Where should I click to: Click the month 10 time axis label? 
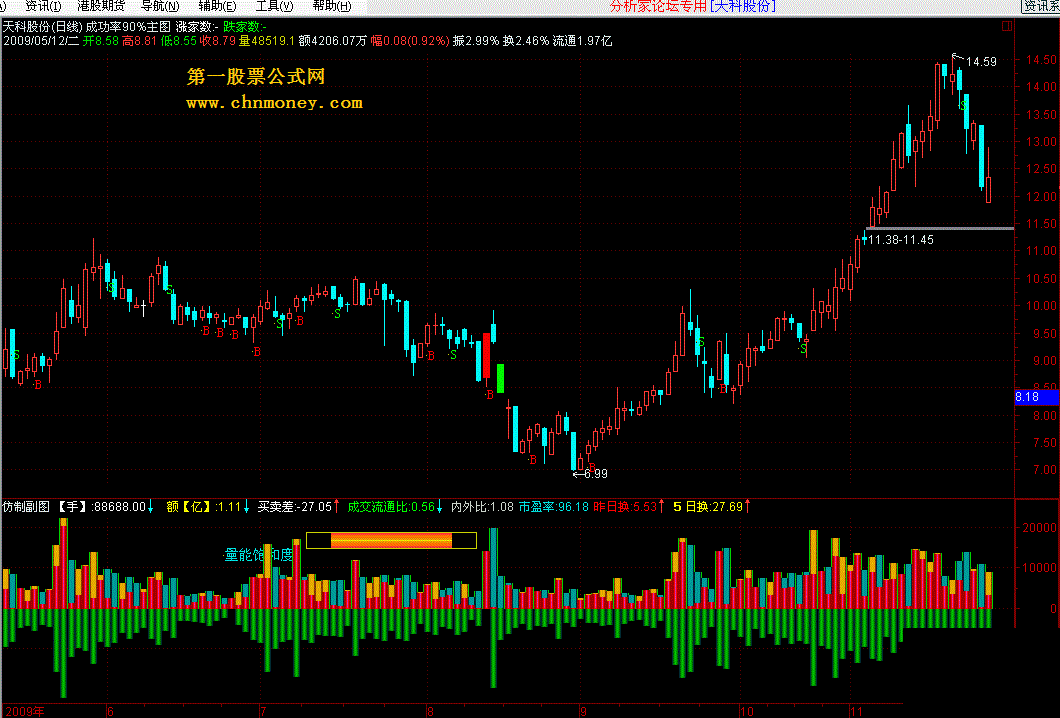(x=746, y=711)
